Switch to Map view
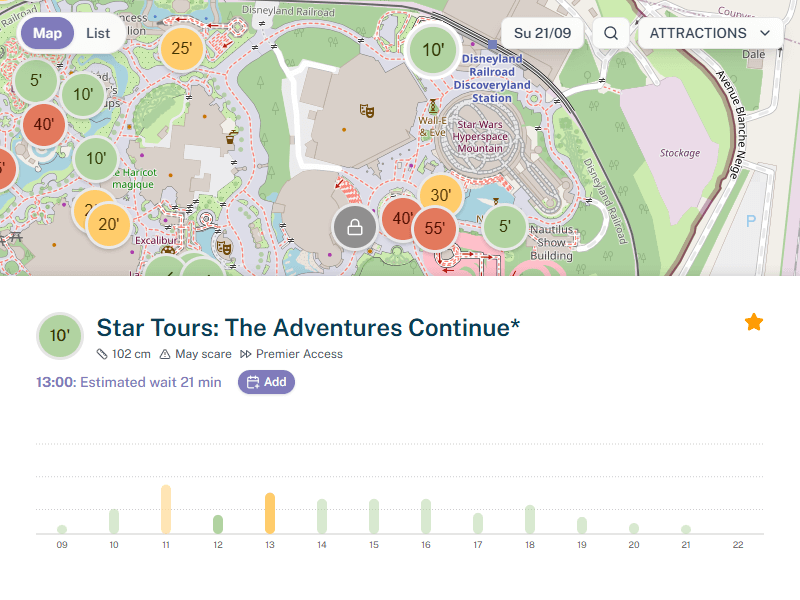This screenshot has height=600, width=800. click(x=46, y=33)
